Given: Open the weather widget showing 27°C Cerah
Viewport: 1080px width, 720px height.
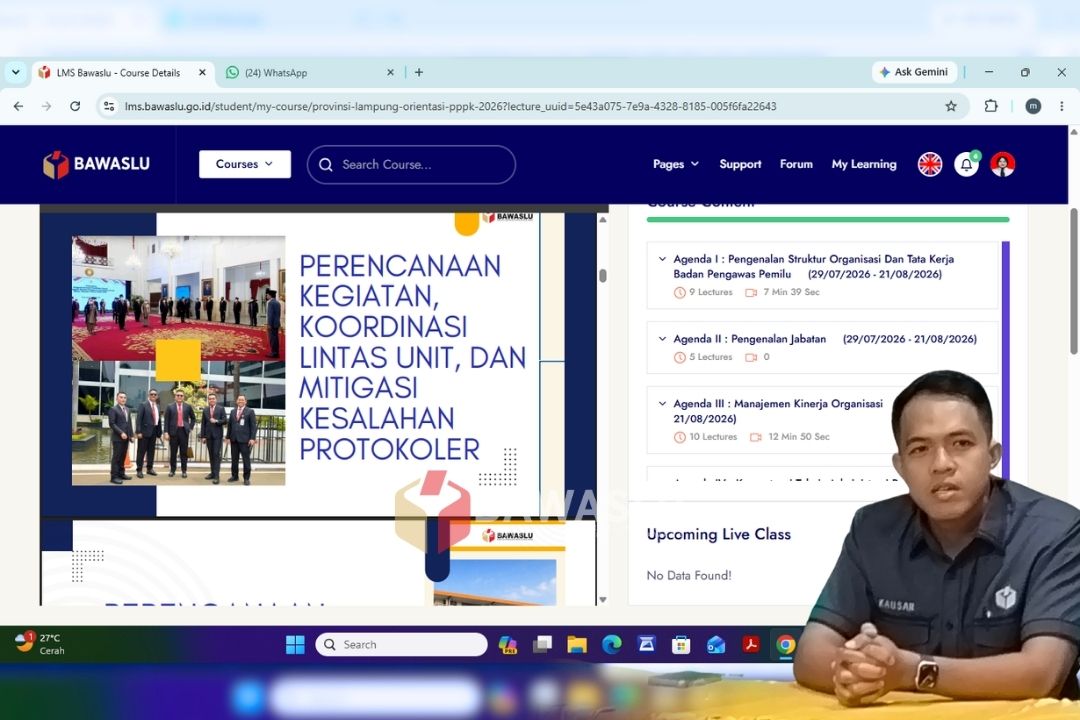Looking at the screenshot, I should coord(40,644).
